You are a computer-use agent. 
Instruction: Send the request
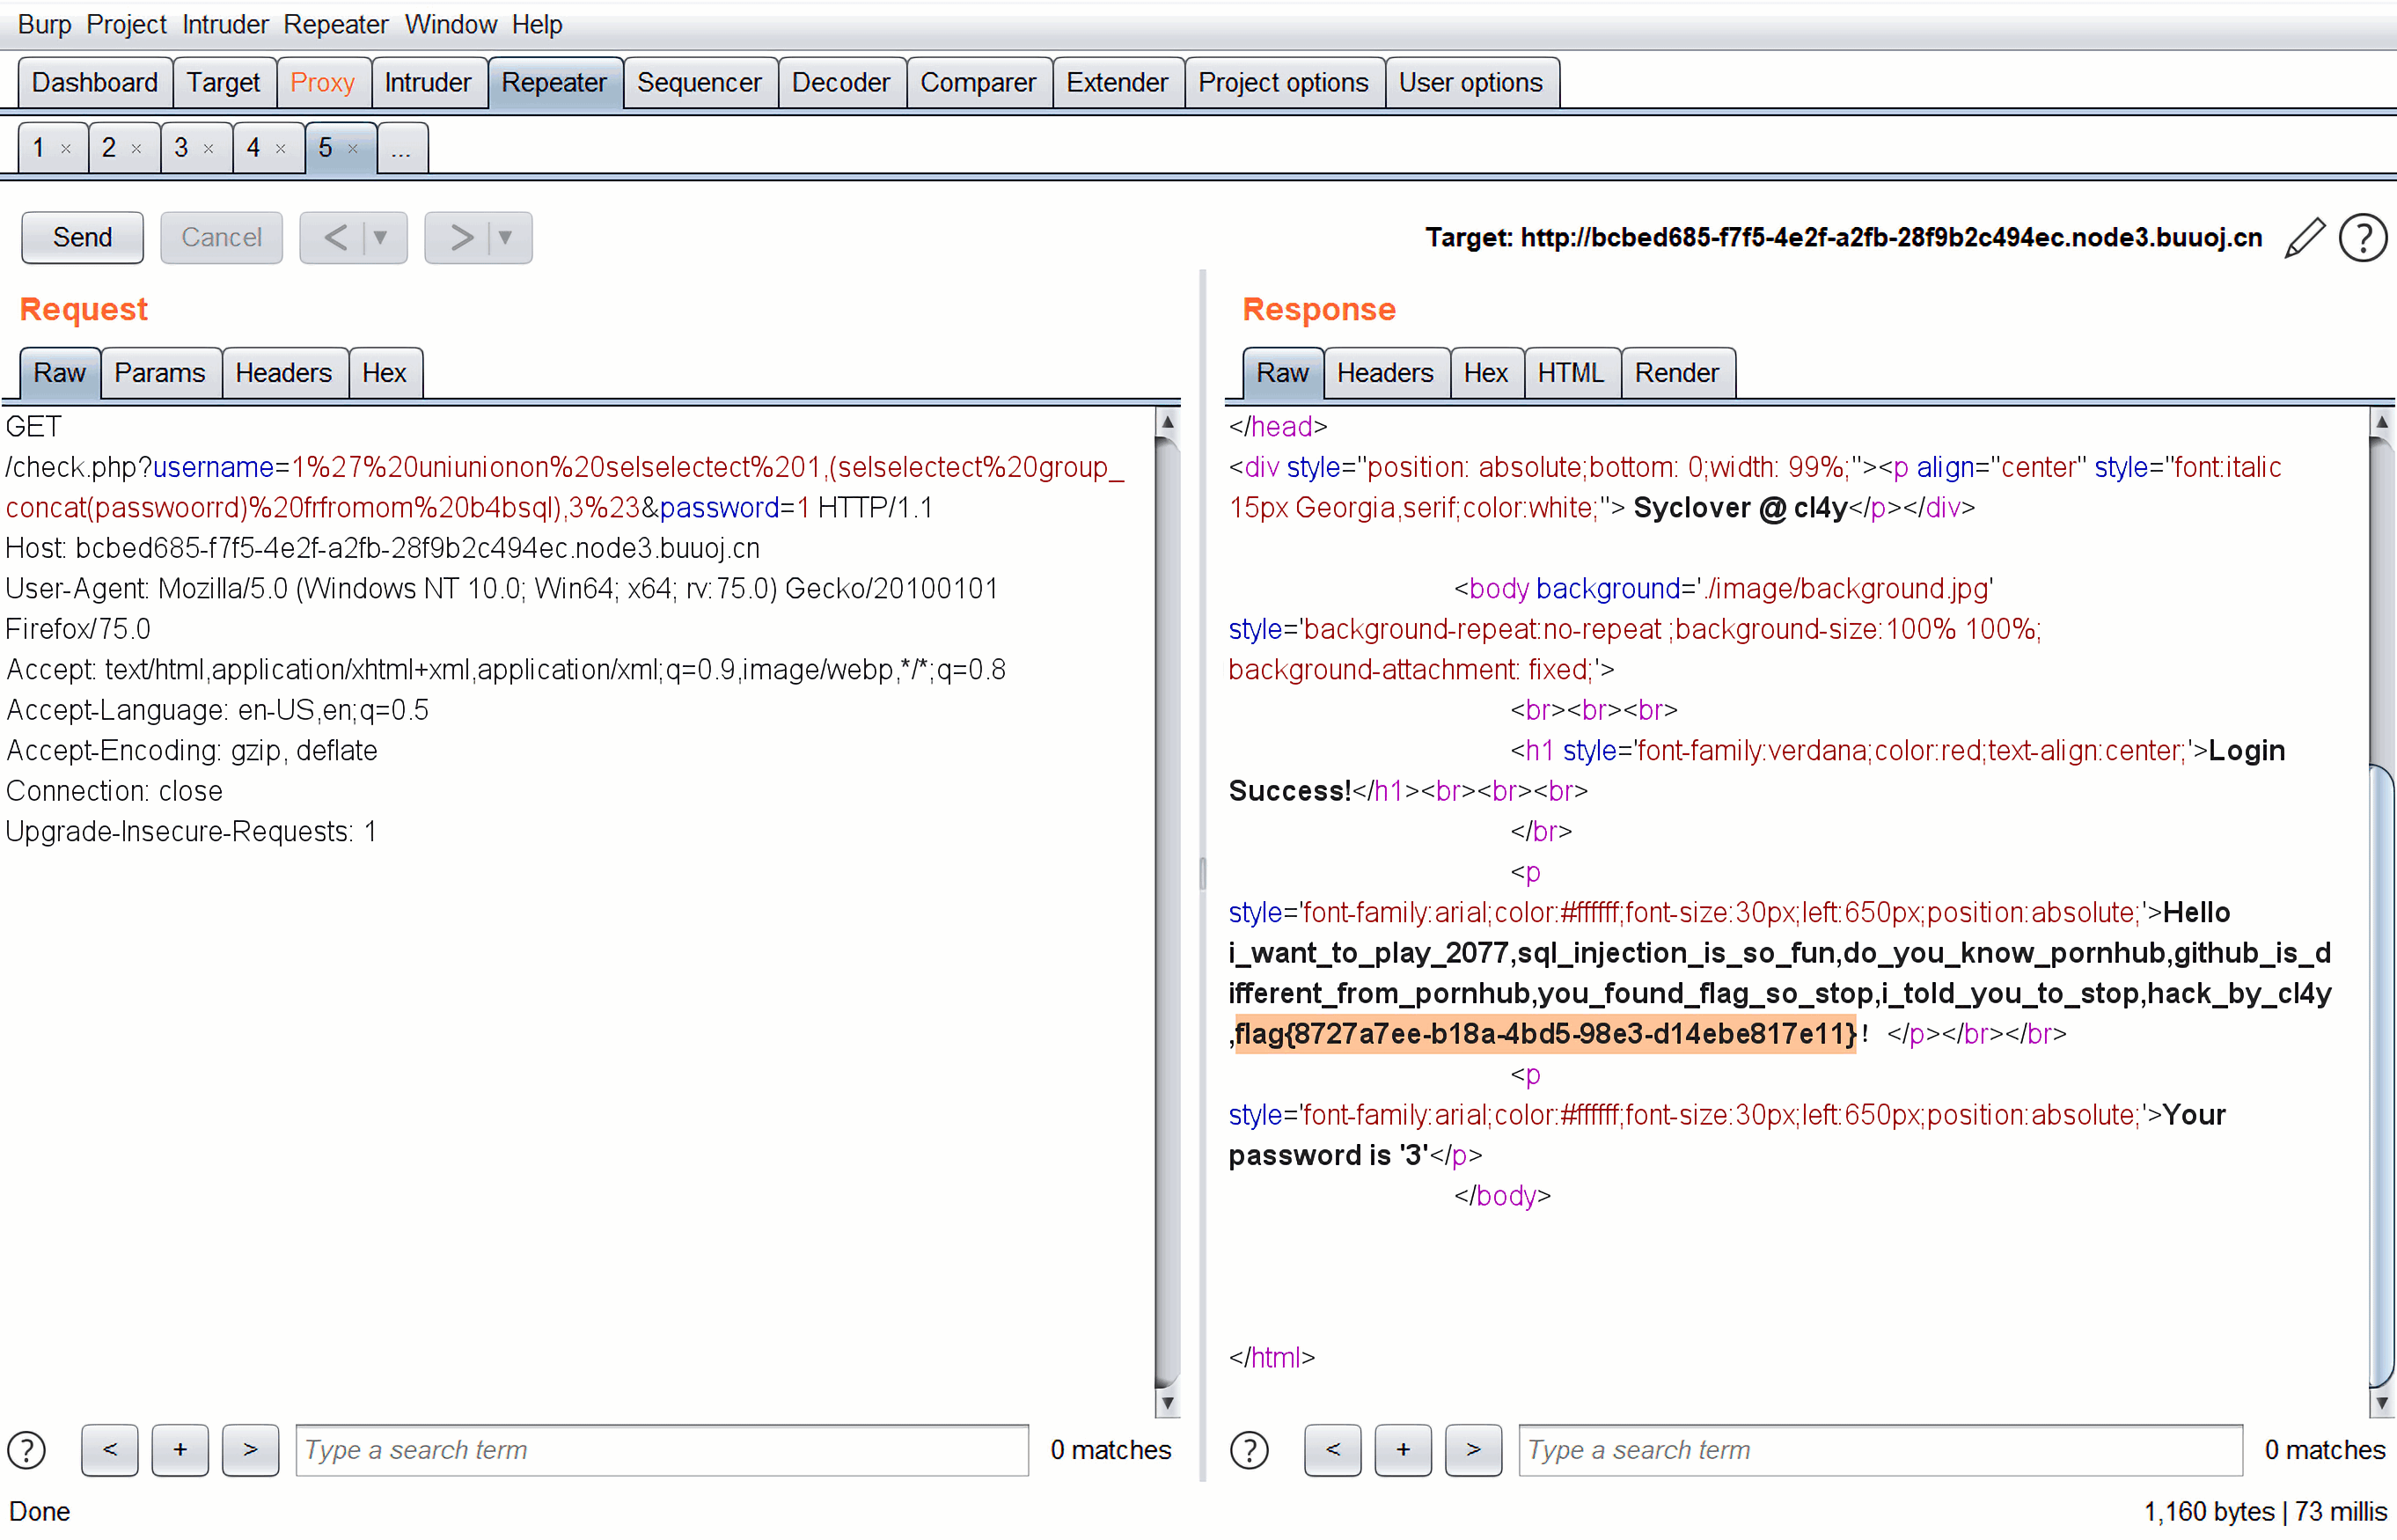pyautogui.click(x=82, y=238)
